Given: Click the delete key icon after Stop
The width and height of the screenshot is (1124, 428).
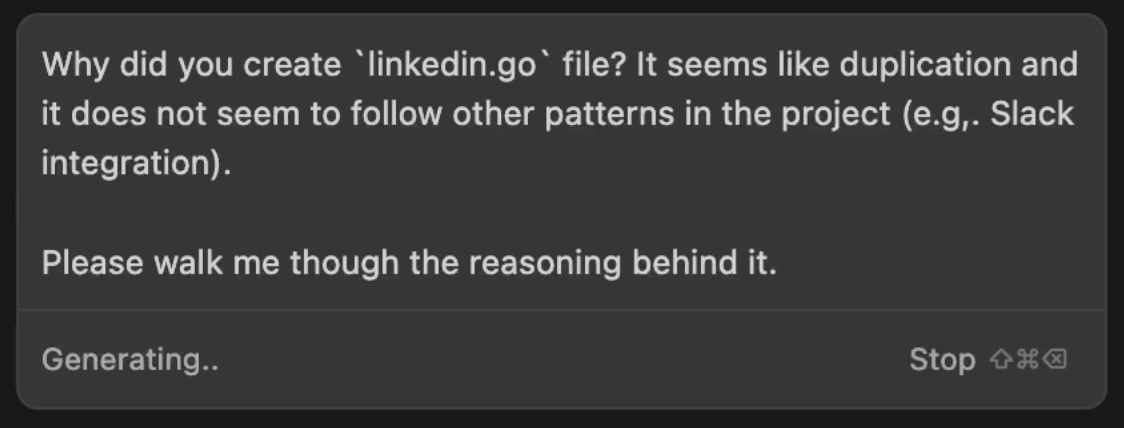Looking at the screenshot, I should (x=1055, y=359).
